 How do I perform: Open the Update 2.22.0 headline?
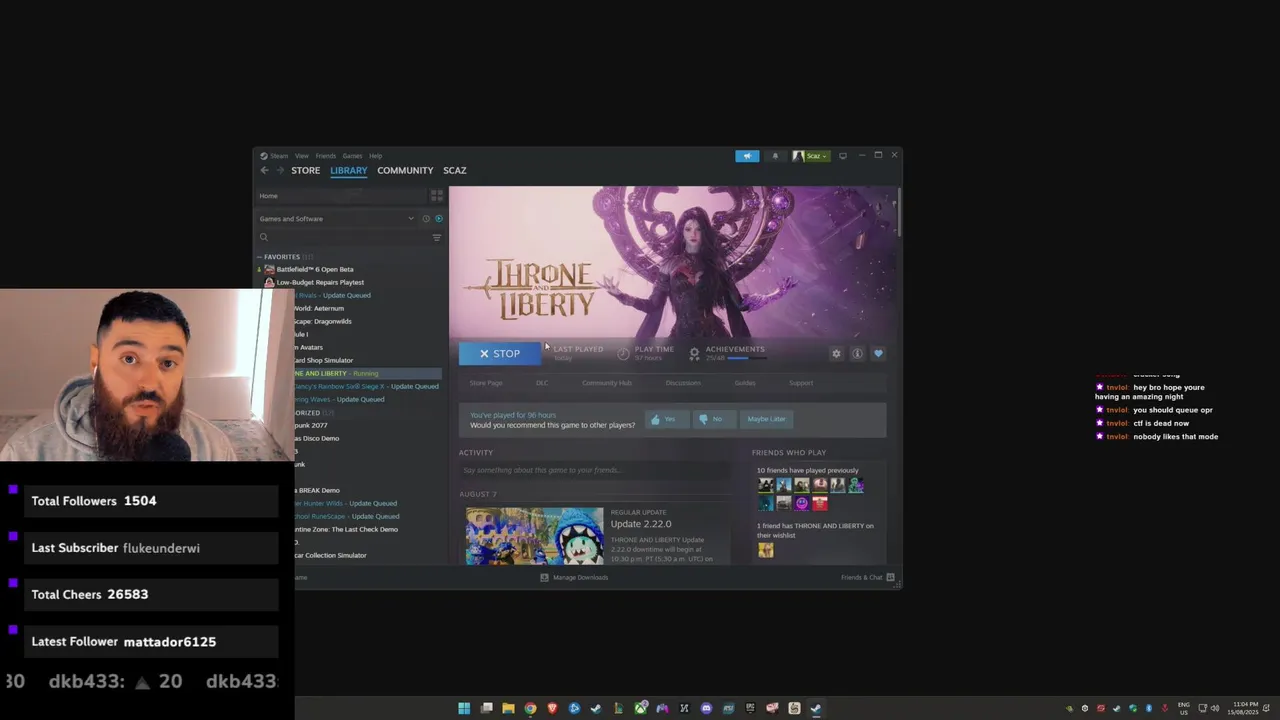coord(641,524)
